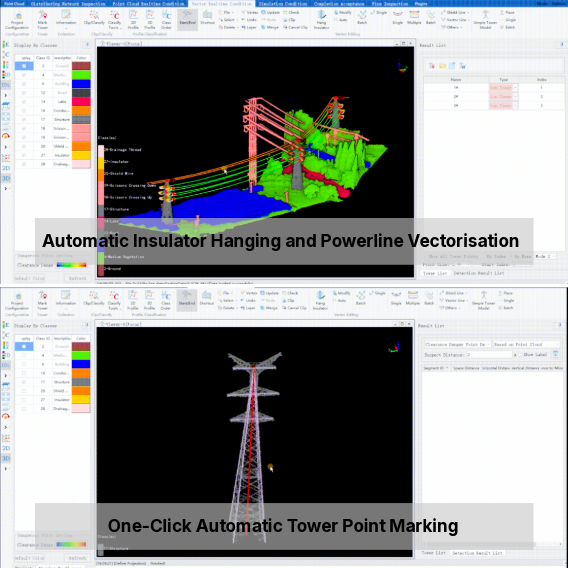This screenshot has width=568, height=568.
Task: Select Mark Tower in the lower window
Action: tap(42, 301)
